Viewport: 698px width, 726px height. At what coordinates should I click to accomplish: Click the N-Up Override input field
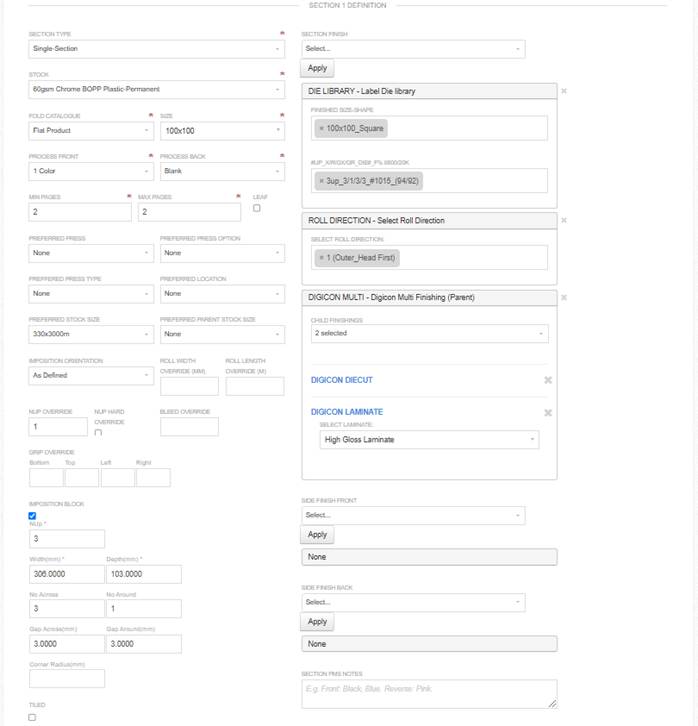click(58, 426)
